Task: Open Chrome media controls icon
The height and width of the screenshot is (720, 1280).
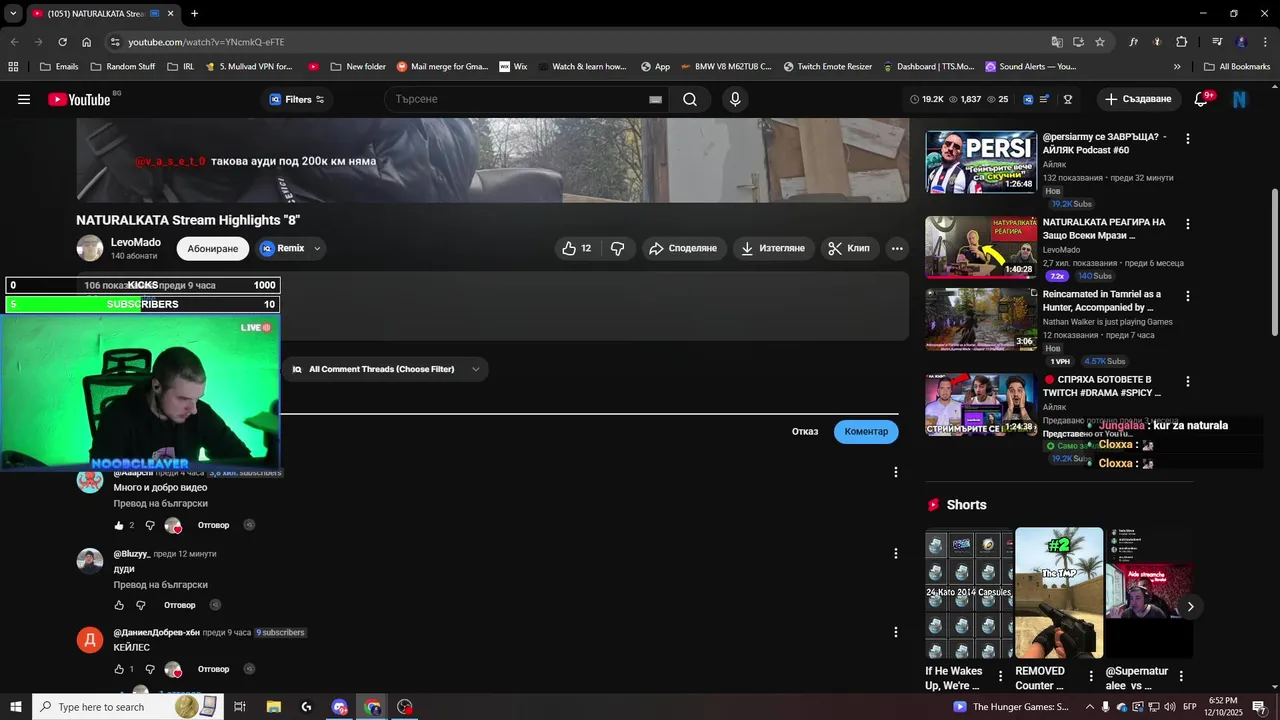Action: pyautogui.click(x=1217, y=42)
